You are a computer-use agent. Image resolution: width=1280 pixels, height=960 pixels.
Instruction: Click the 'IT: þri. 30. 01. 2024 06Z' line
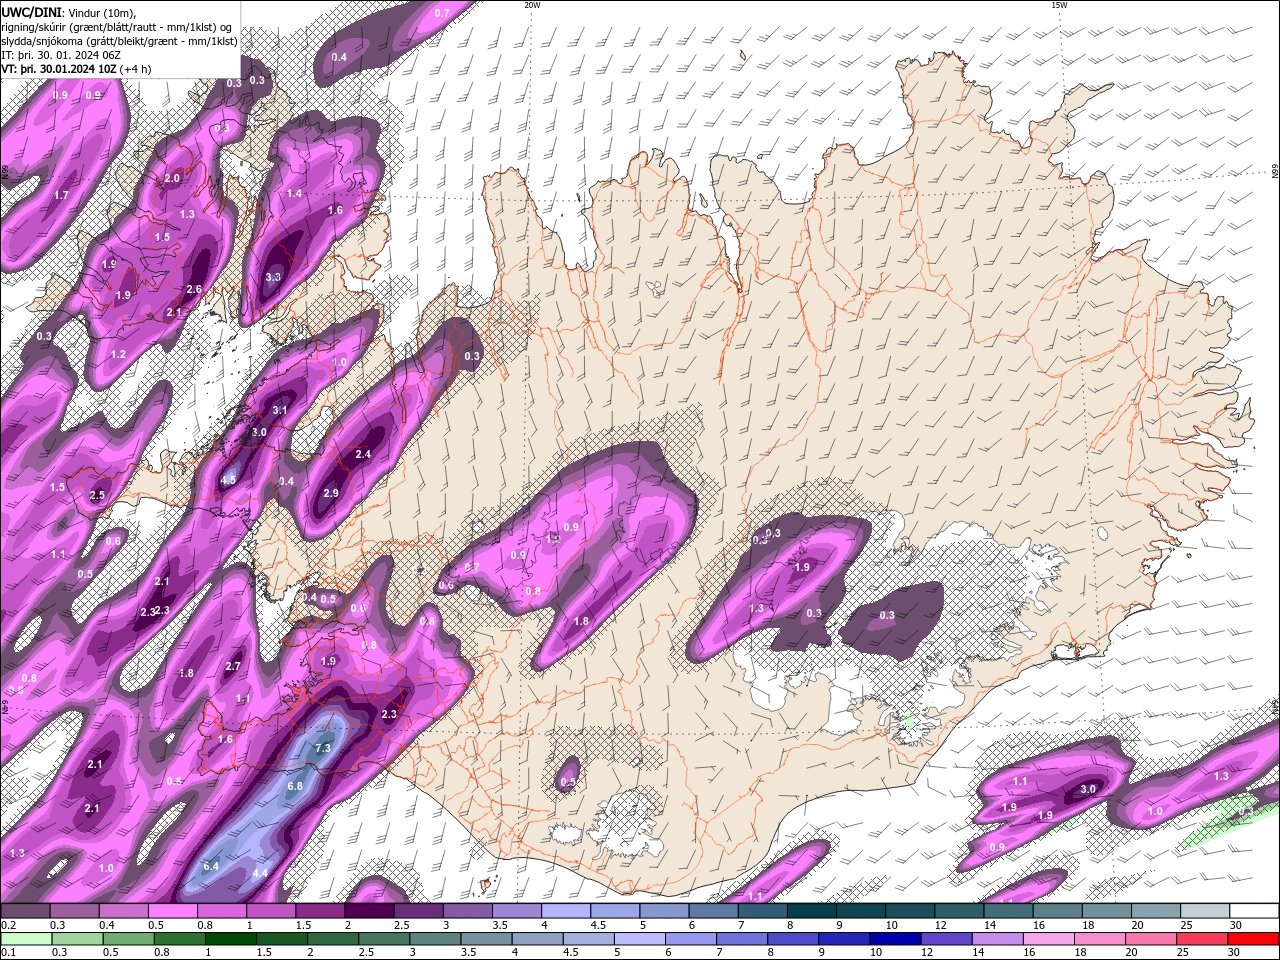coord(61,55)
